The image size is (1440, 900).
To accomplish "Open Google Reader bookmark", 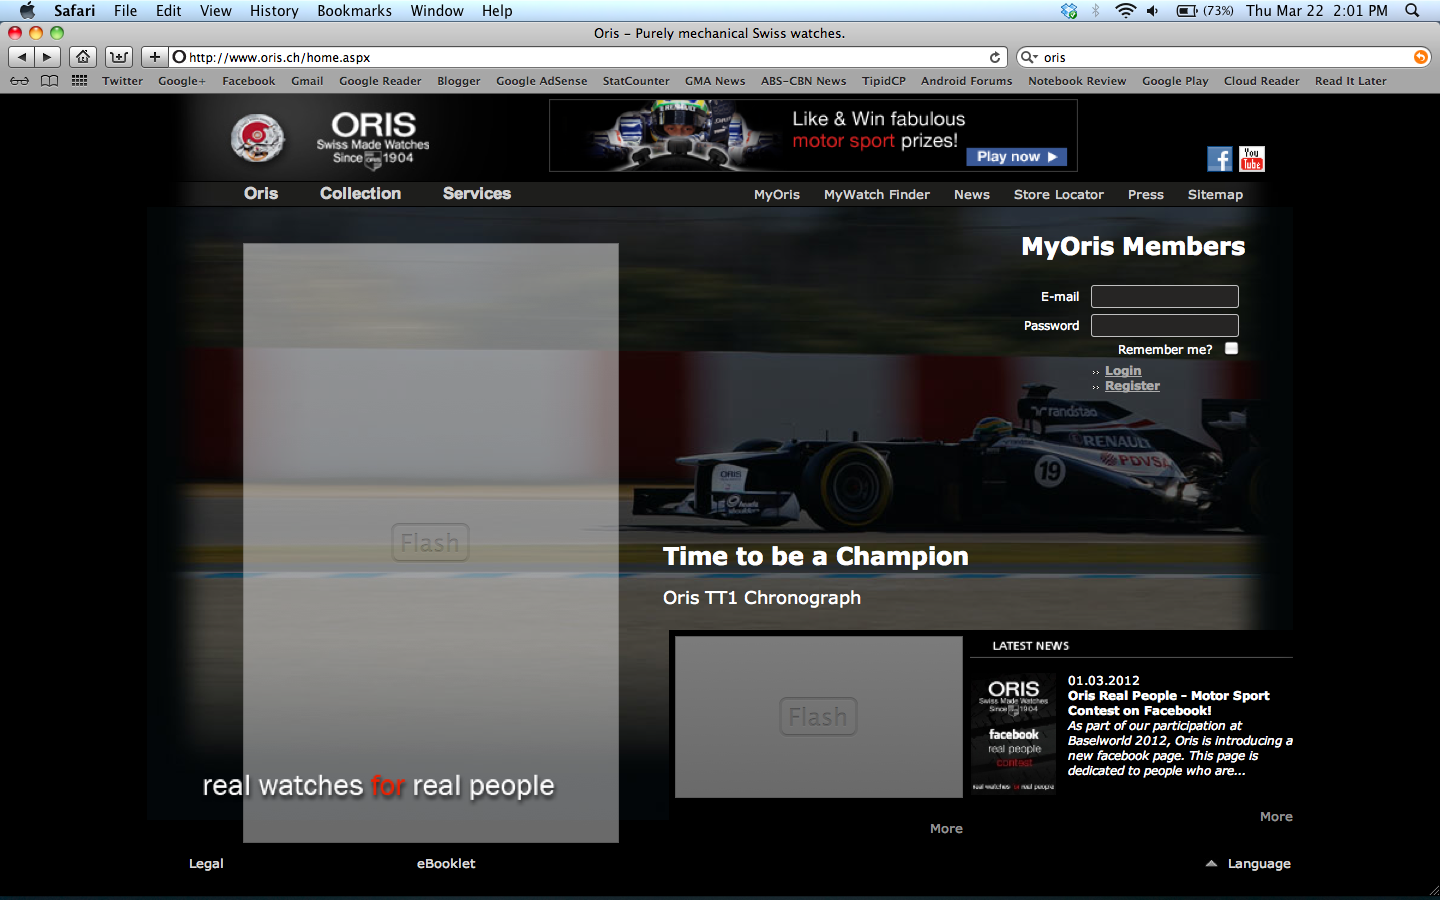I will pos(380,81).
